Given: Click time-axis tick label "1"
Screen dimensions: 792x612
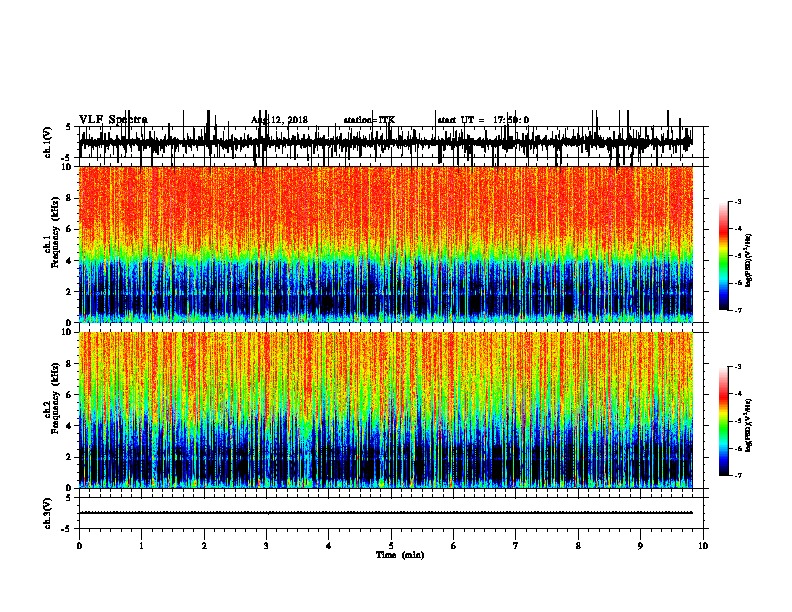Looking at the screenshot, I should [x=141, y=546].
